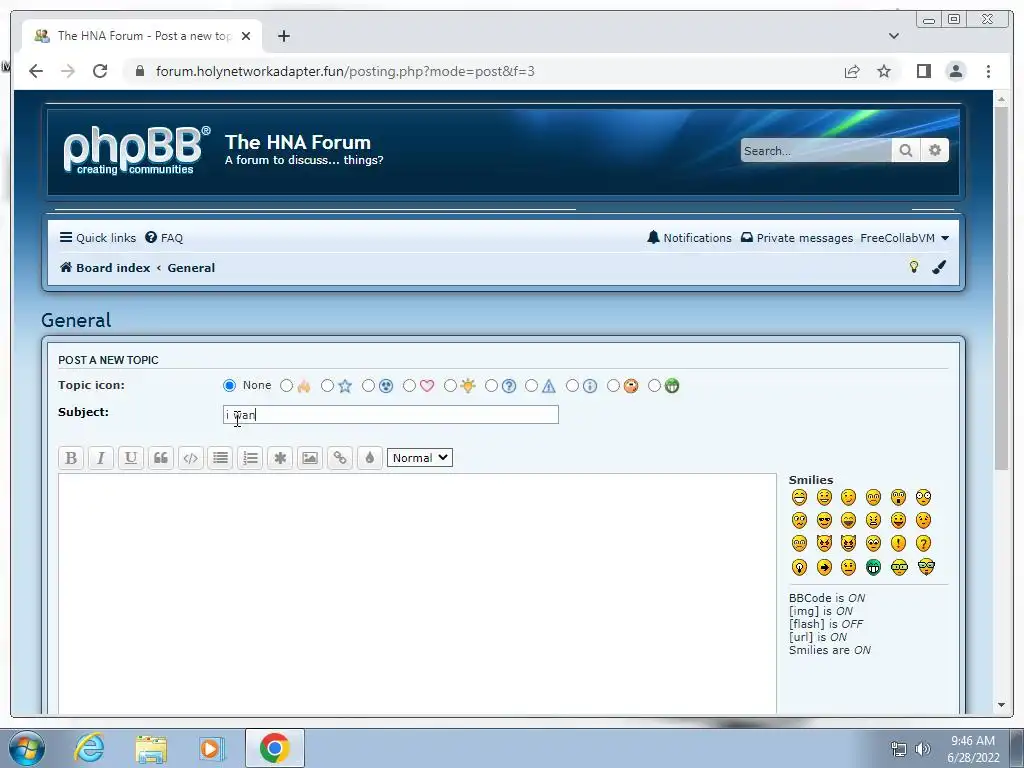Click the phpBB logo
This screenshot has height=768, width=1024.
point(136,150)
